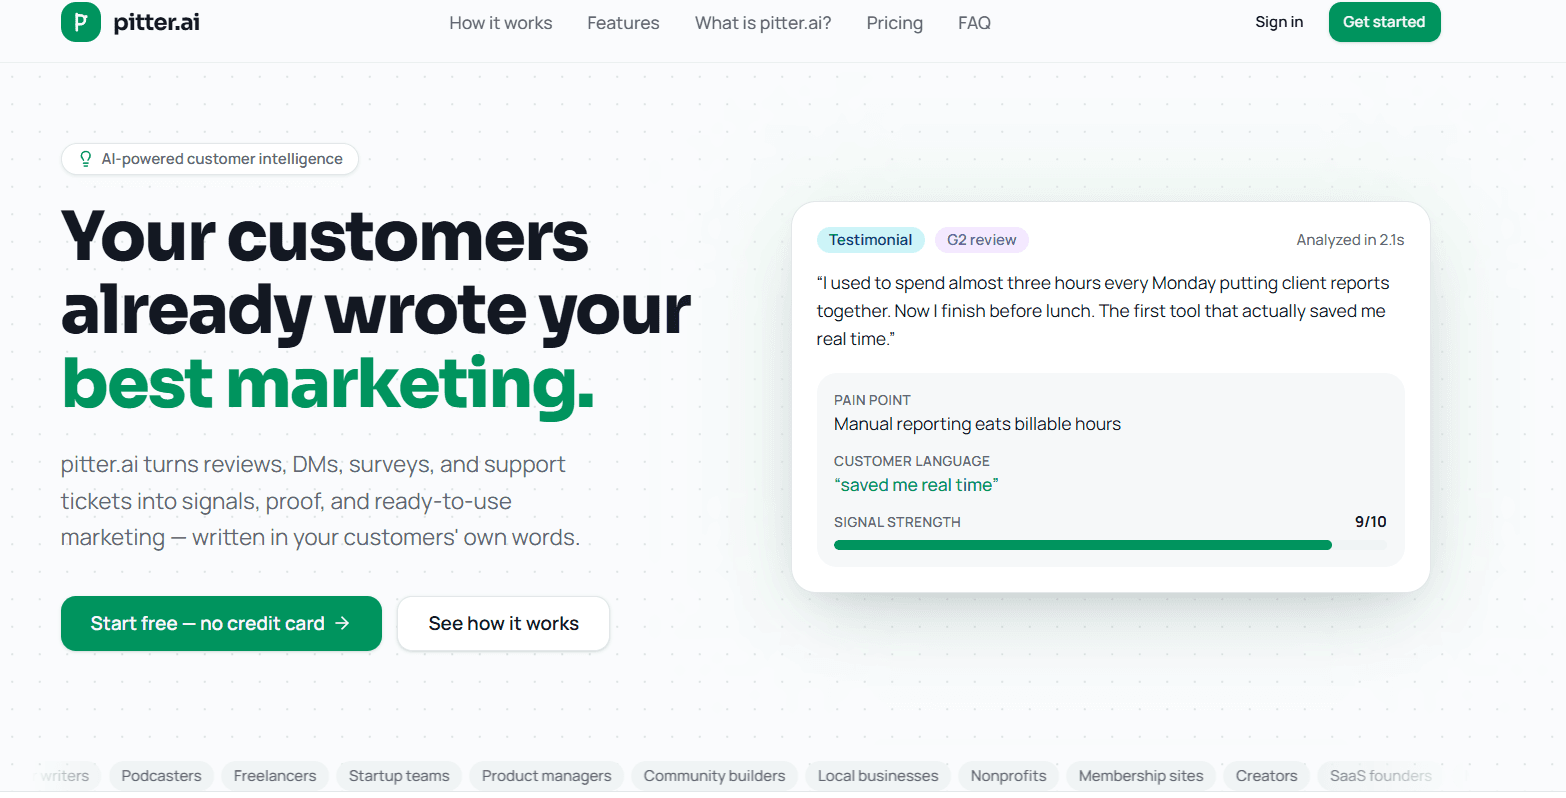Click the Sign in link
1566x798 pixels.
[x=1279, y=22]
